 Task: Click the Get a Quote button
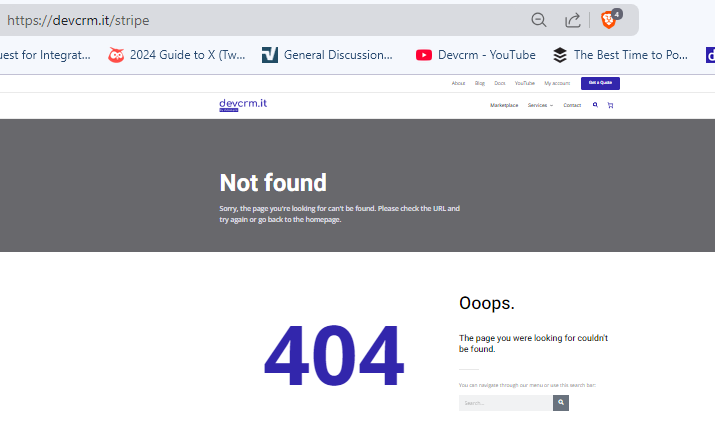point(600,83)
